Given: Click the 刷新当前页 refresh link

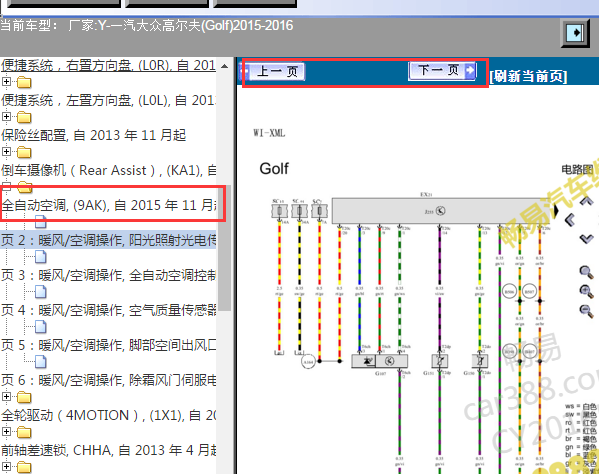Looking at the screenshot, I should pyautogui.click(x=528, y=76).
